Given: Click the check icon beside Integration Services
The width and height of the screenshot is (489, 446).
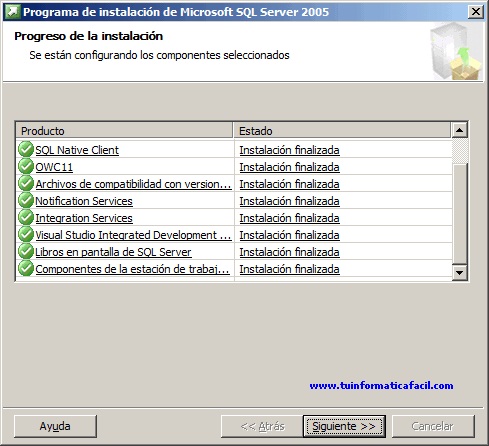Looking at the screenshot, I should (x=26, y=217).
